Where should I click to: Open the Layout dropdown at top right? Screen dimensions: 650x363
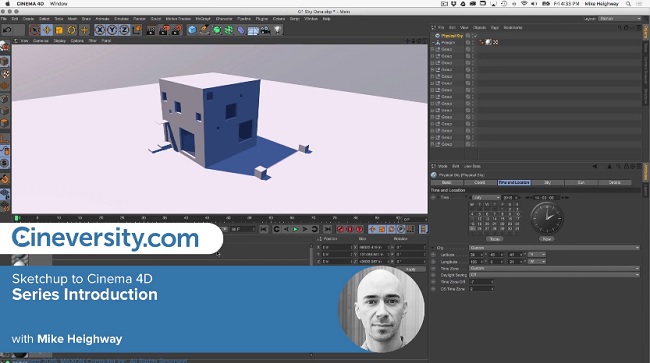620,19
